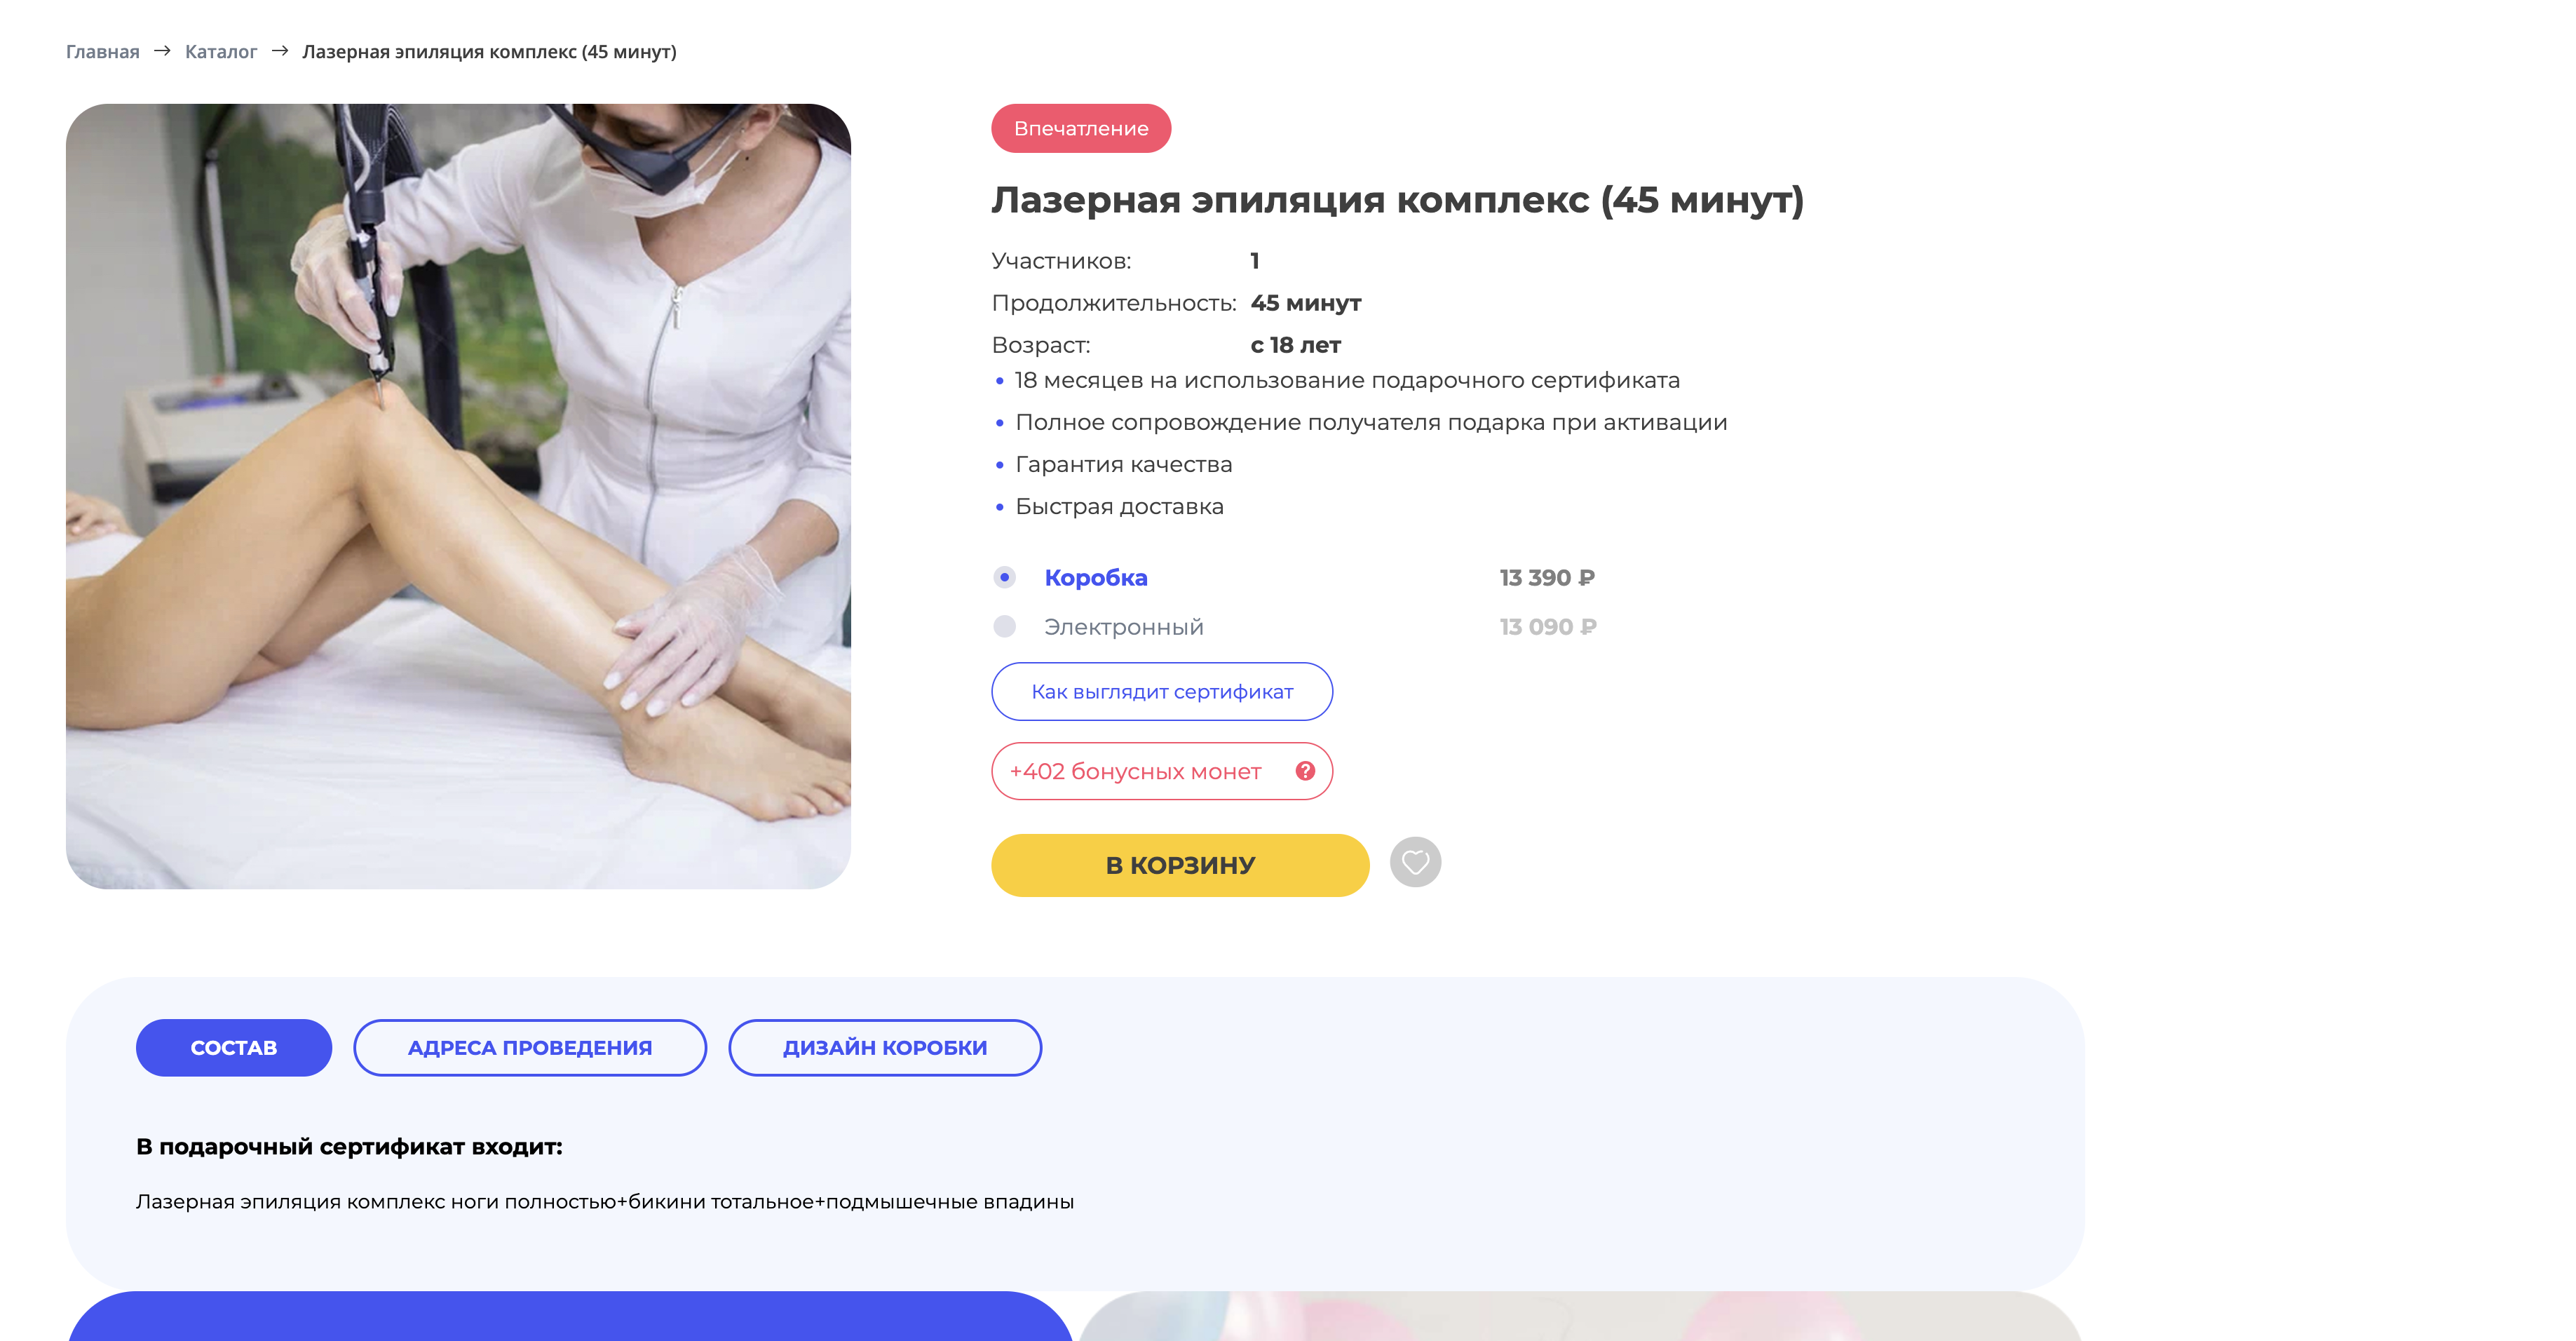Click the Коробка label text
This screenshot has height=1341, width=2576.
(x=1096, y=578)
